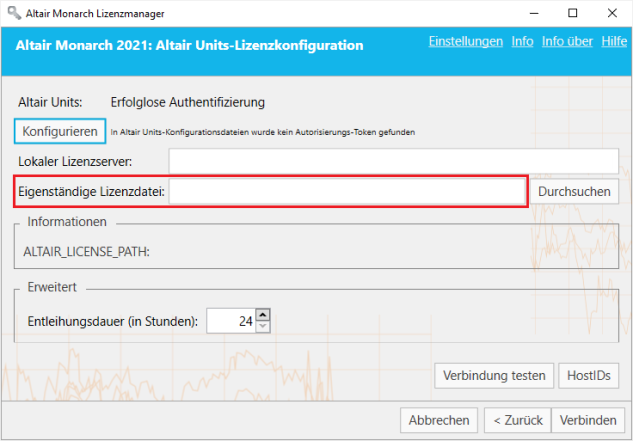Image resolution: width=633 pixels, height=441 pixels.
Task: Go back with the Zurück button
Action: point(518,420)
